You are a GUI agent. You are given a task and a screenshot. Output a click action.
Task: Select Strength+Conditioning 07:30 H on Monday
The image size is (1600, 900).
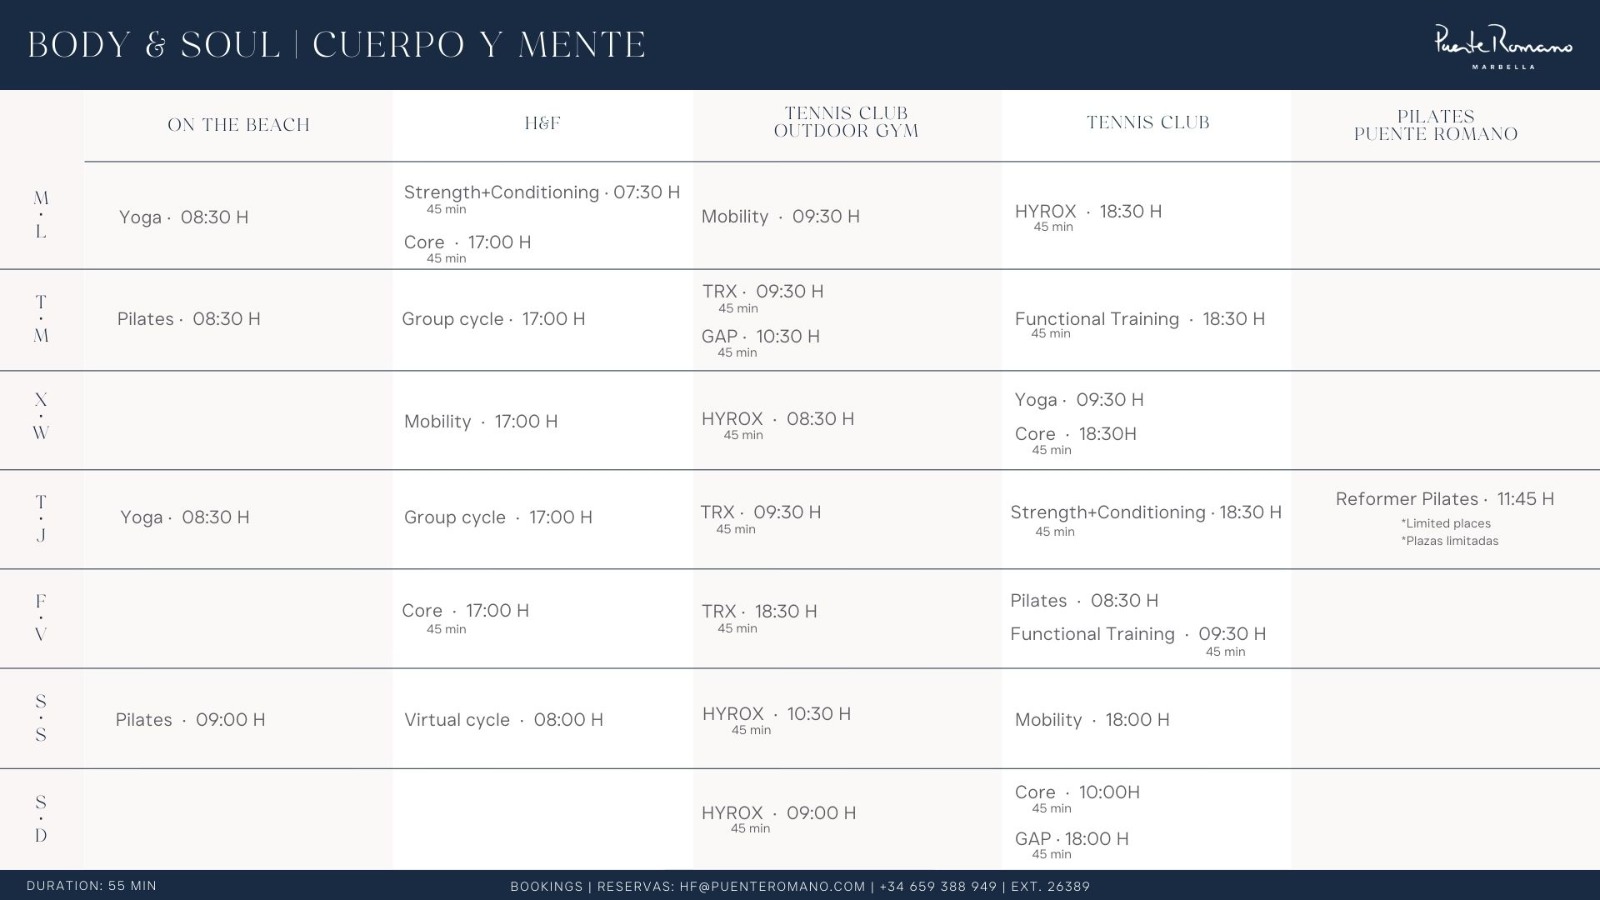click(x=541, y=192)
